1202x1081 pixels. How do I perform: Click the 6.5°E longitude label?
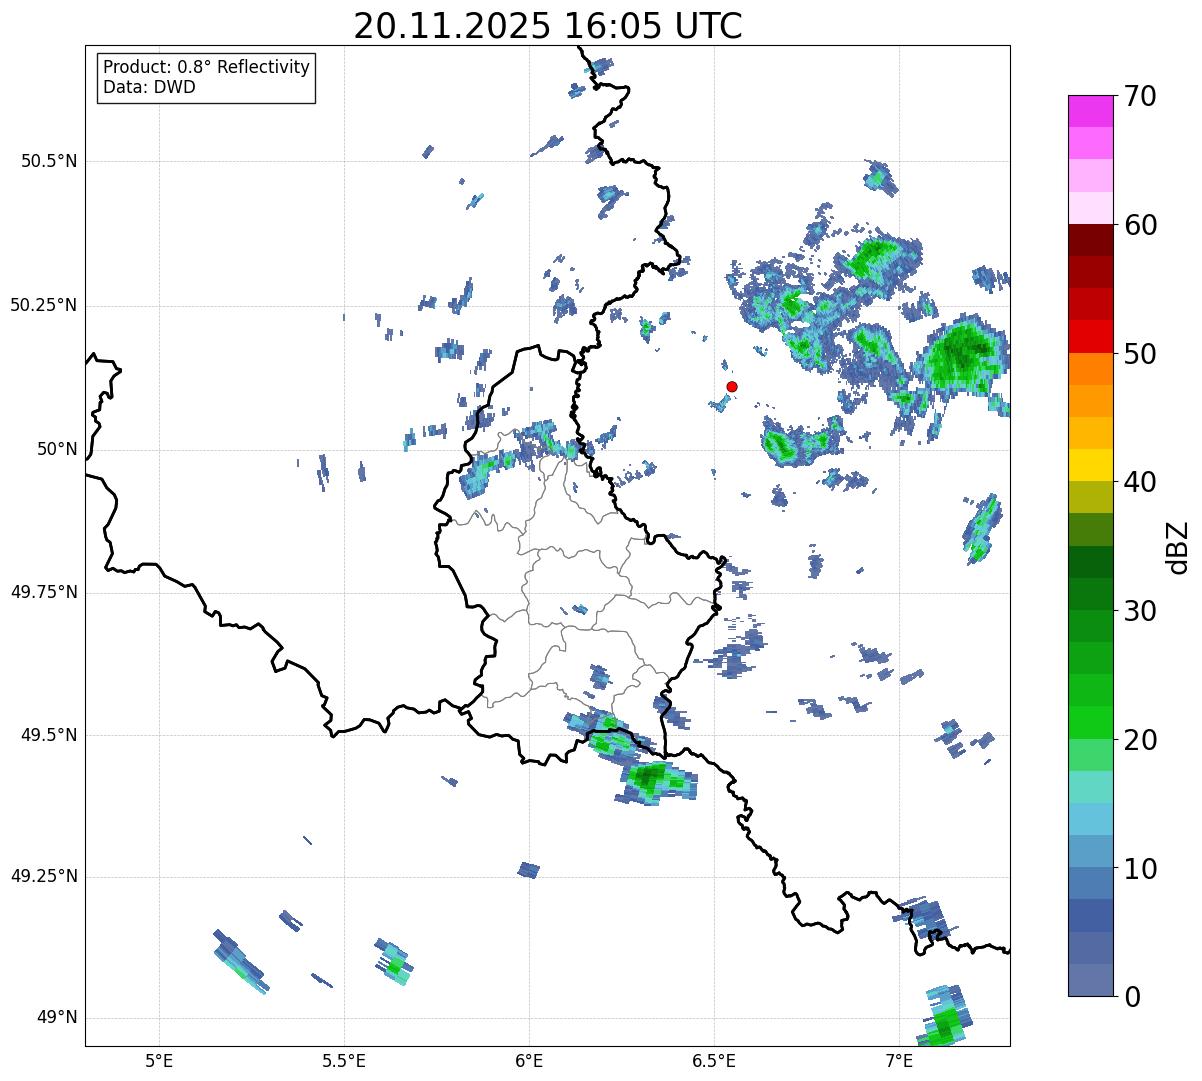715,1060
